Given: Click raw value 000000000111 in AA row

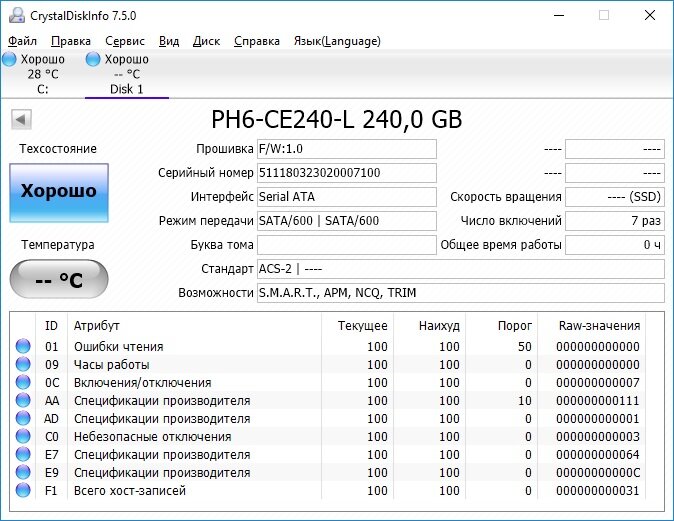Looking at the screenshot, I should coord(597,401).
